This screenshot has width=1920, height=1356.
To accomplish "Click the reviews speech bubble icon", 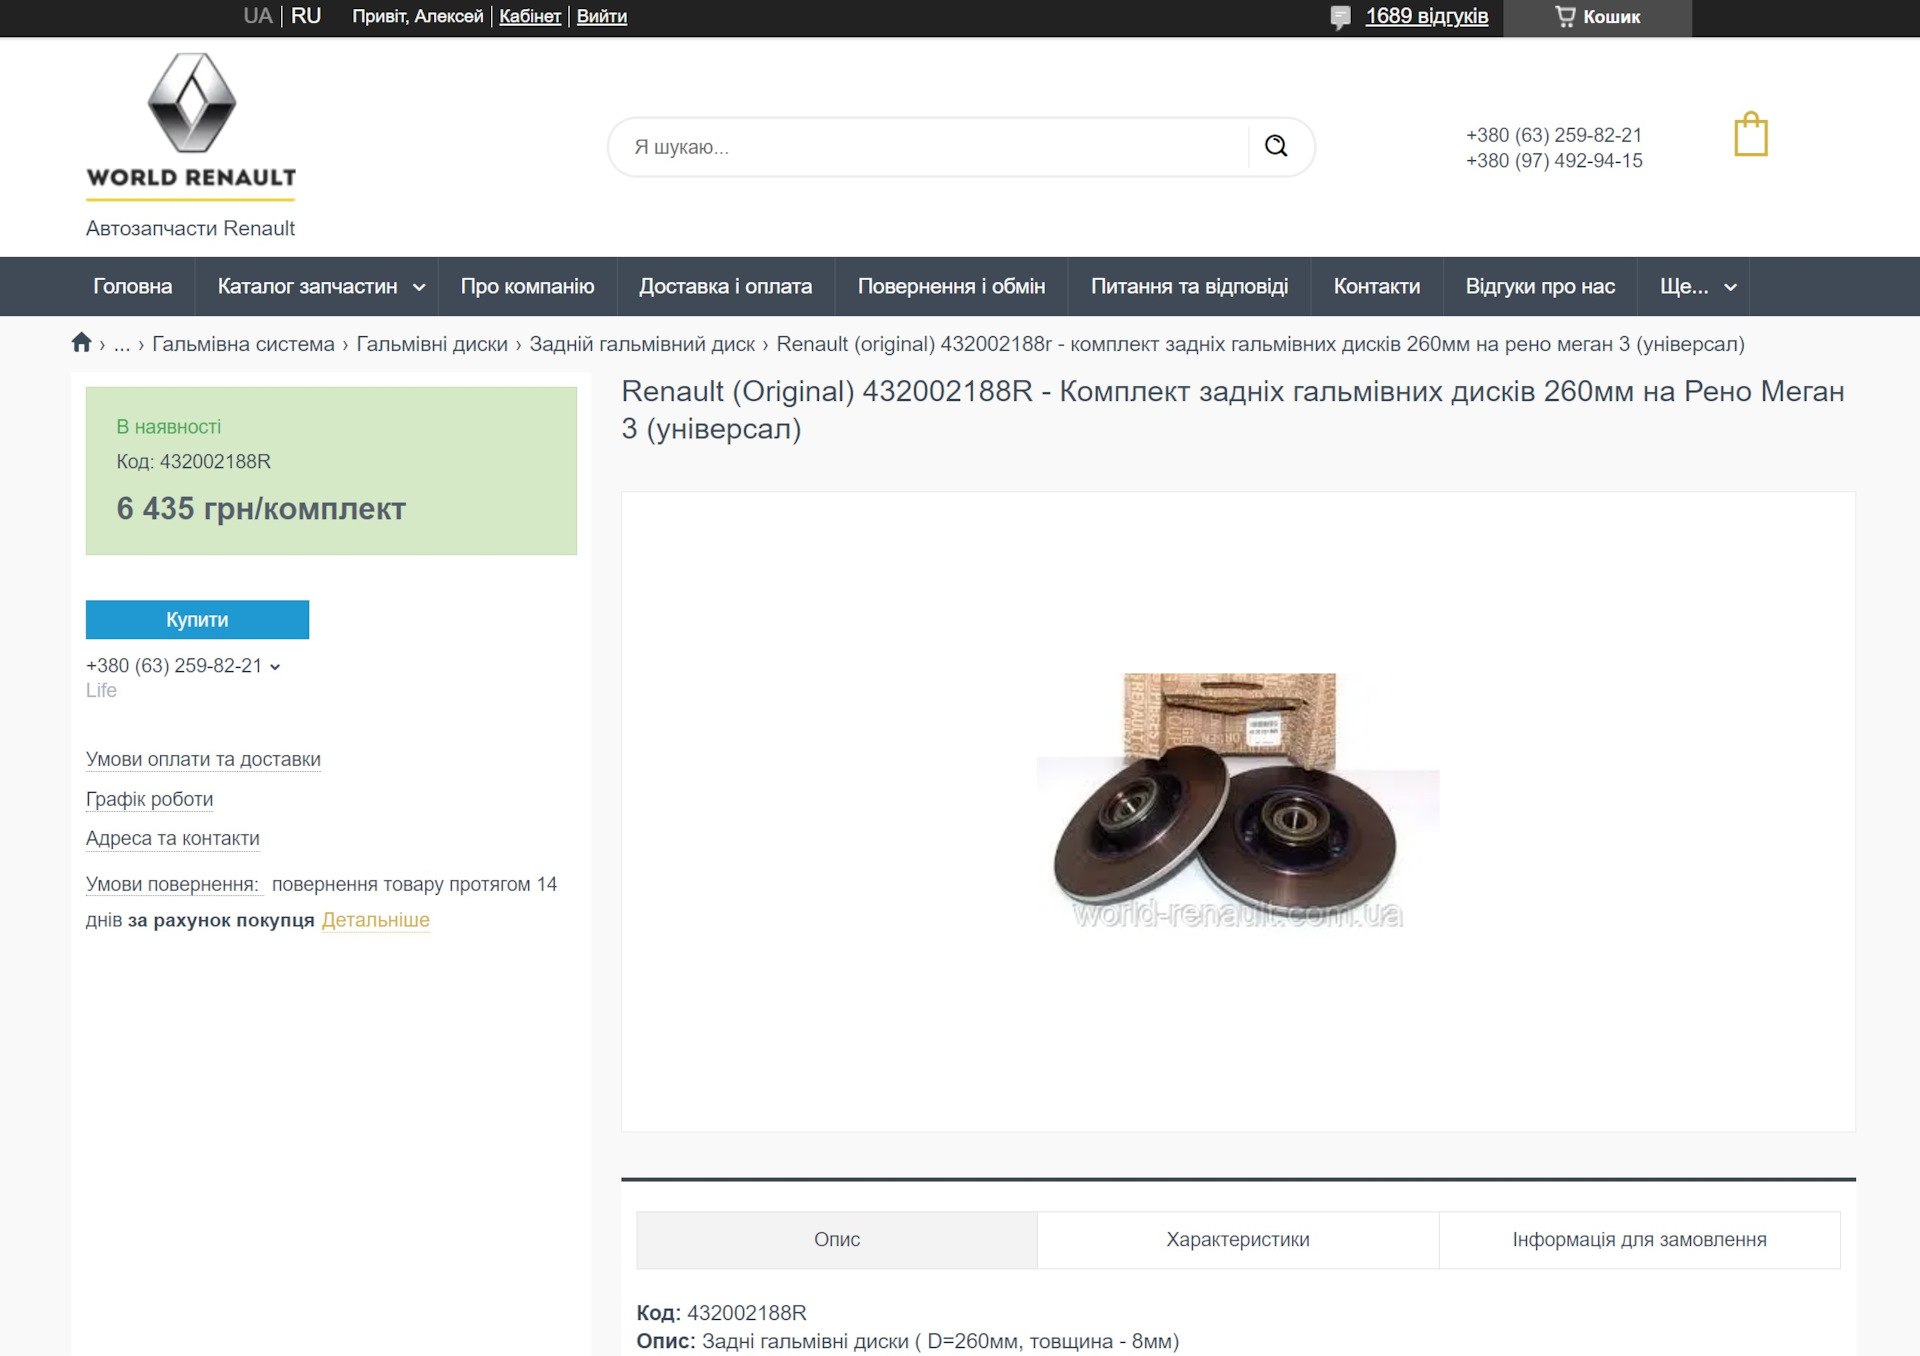I will click(x=1340, y=17).
